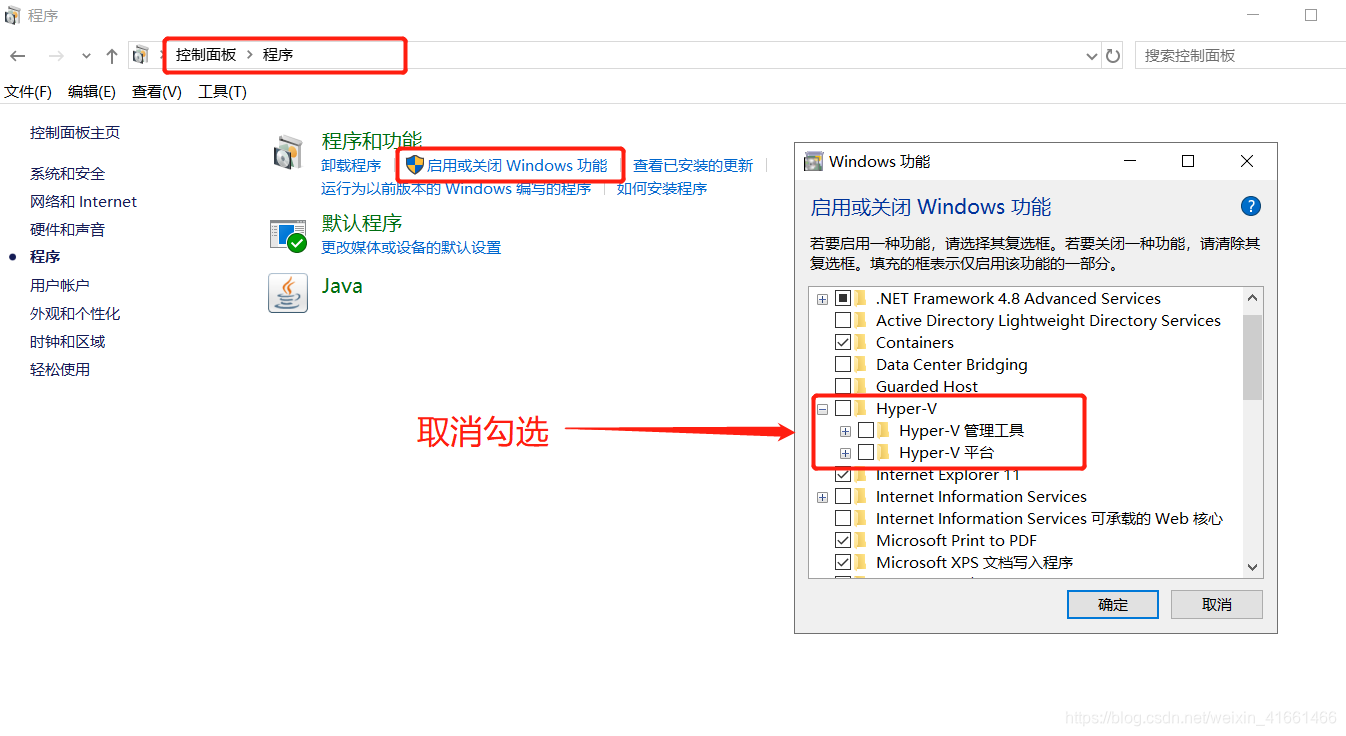Open 网络和 Internet category
Viewport: 1346px width, 736px height.
83,202
